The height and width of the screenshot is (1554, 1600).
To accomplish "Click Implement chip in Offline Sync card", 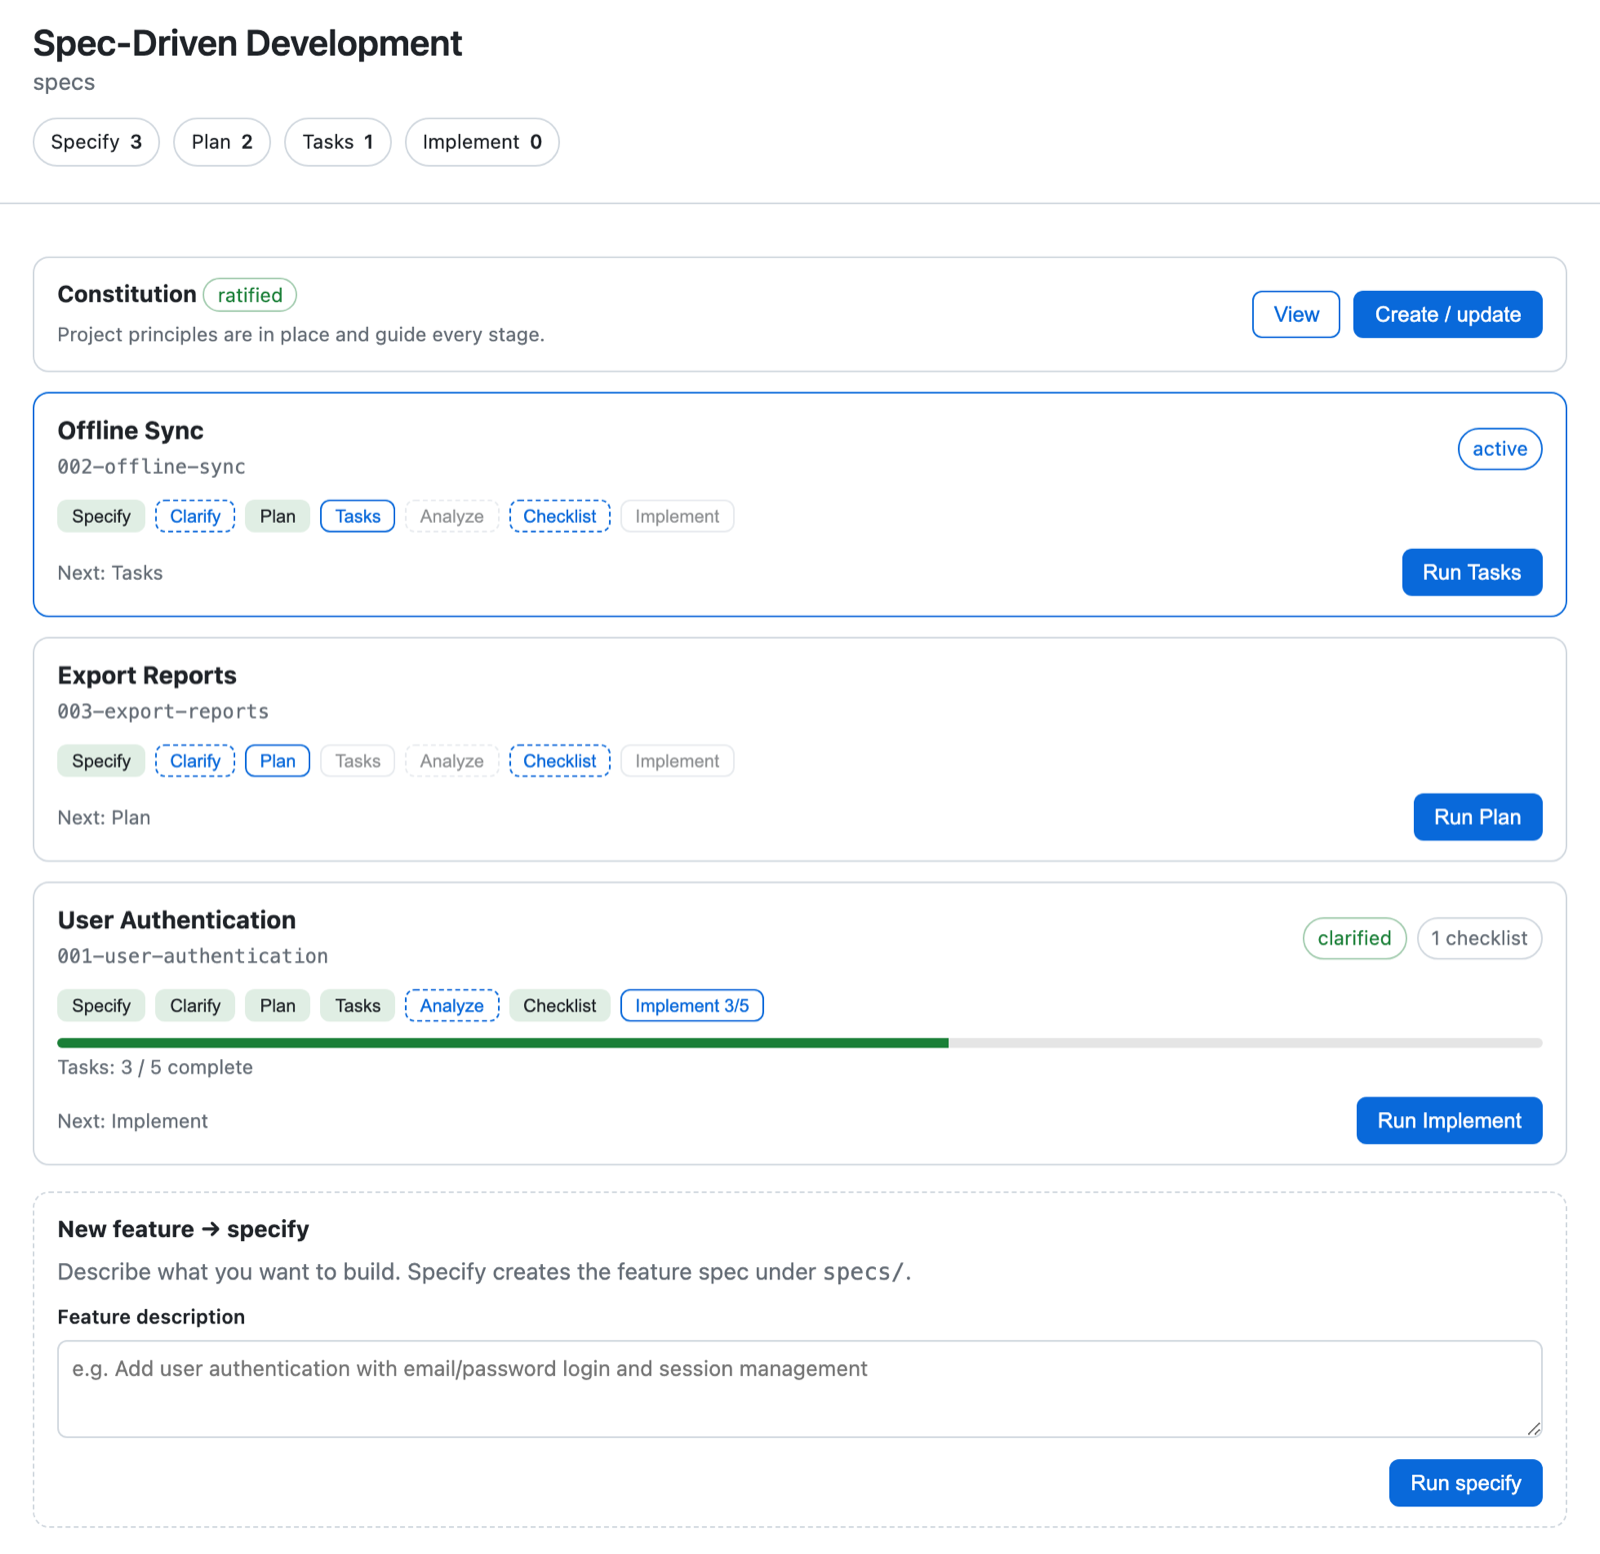I will (677, 516).
